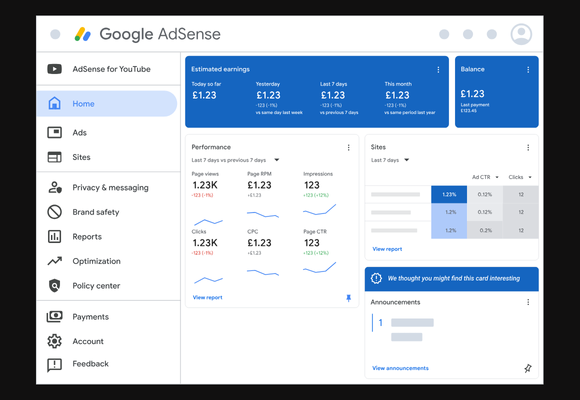This screenshot has width=580, height=400.
Task: Click the Balance amount £1.23
Action: pyautogui.click(x=472, y=94)
